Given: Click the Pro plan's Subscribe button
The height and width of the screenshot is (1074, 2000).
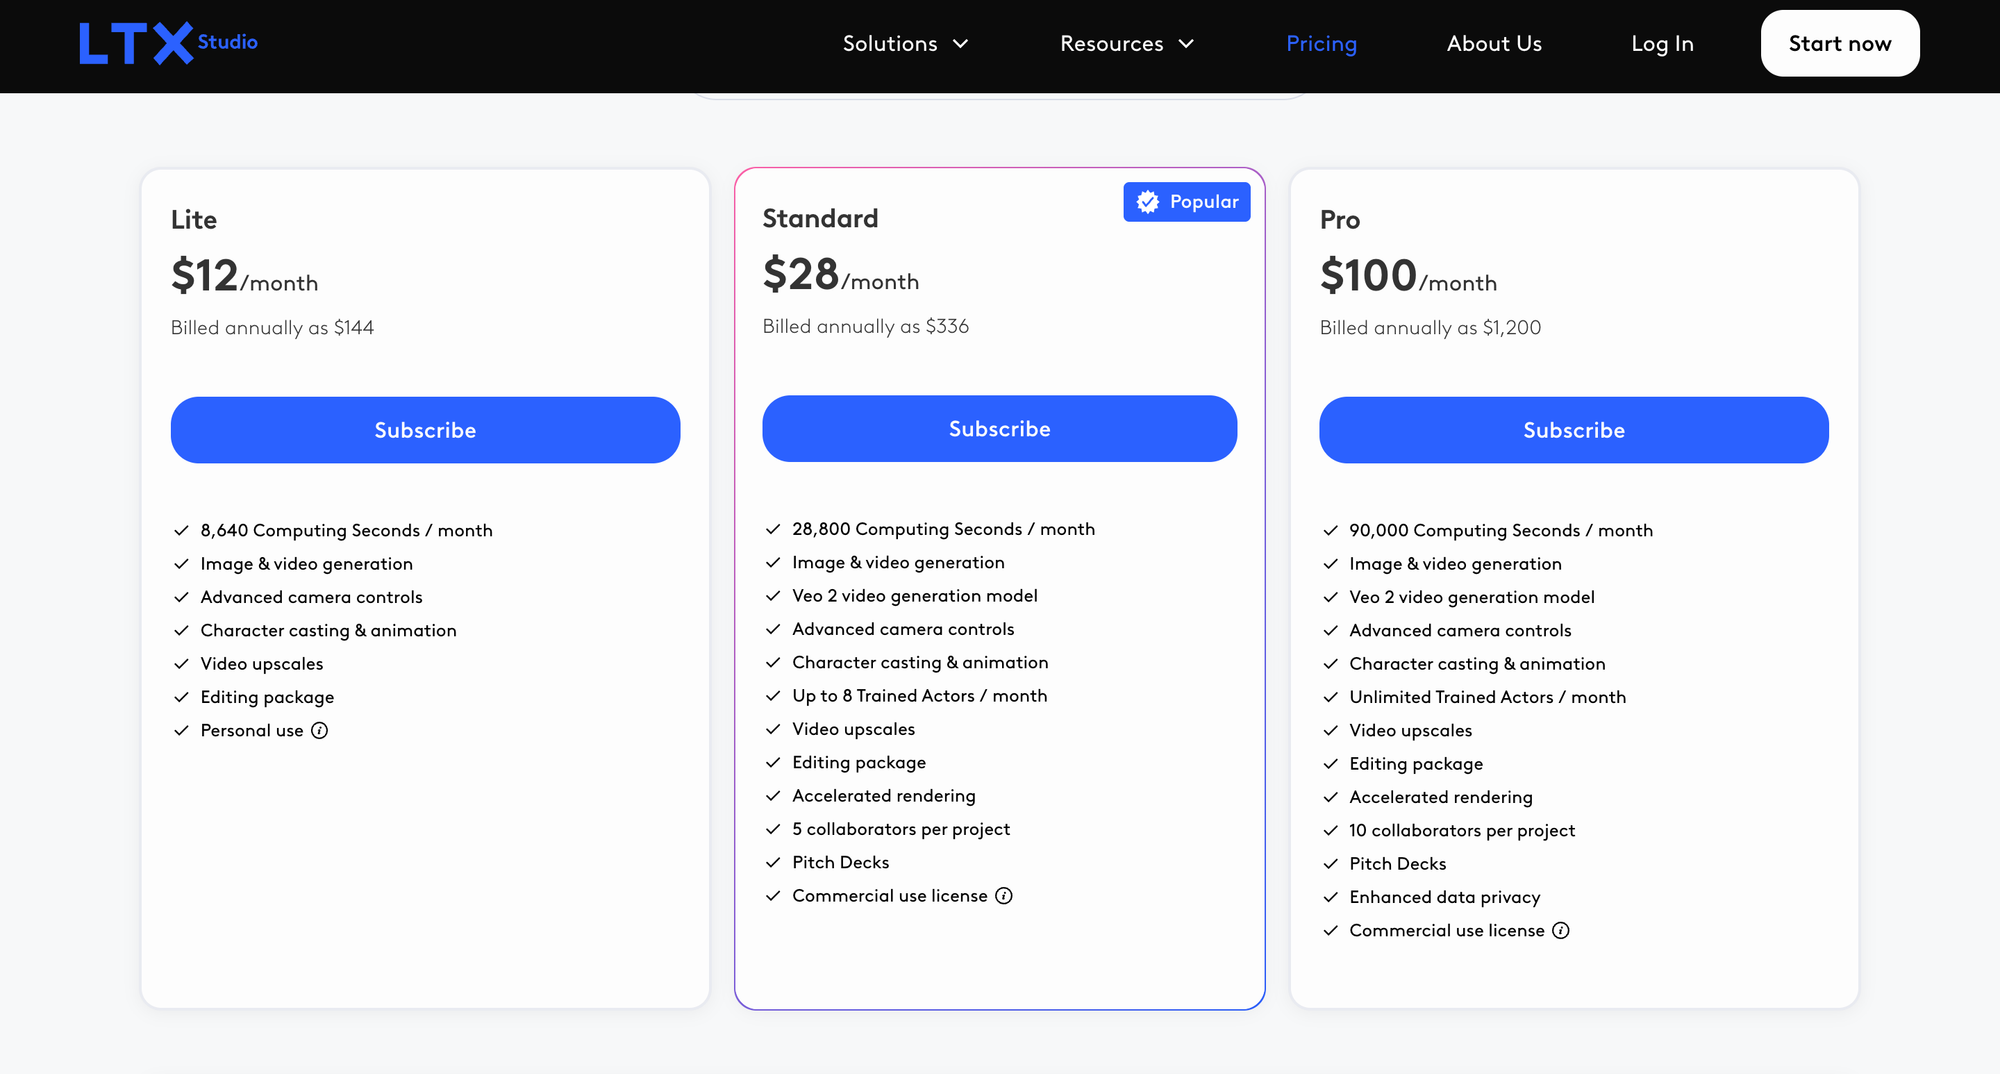Looking at the screenshot, I should pyautogui.click(x=1573, y=430).
